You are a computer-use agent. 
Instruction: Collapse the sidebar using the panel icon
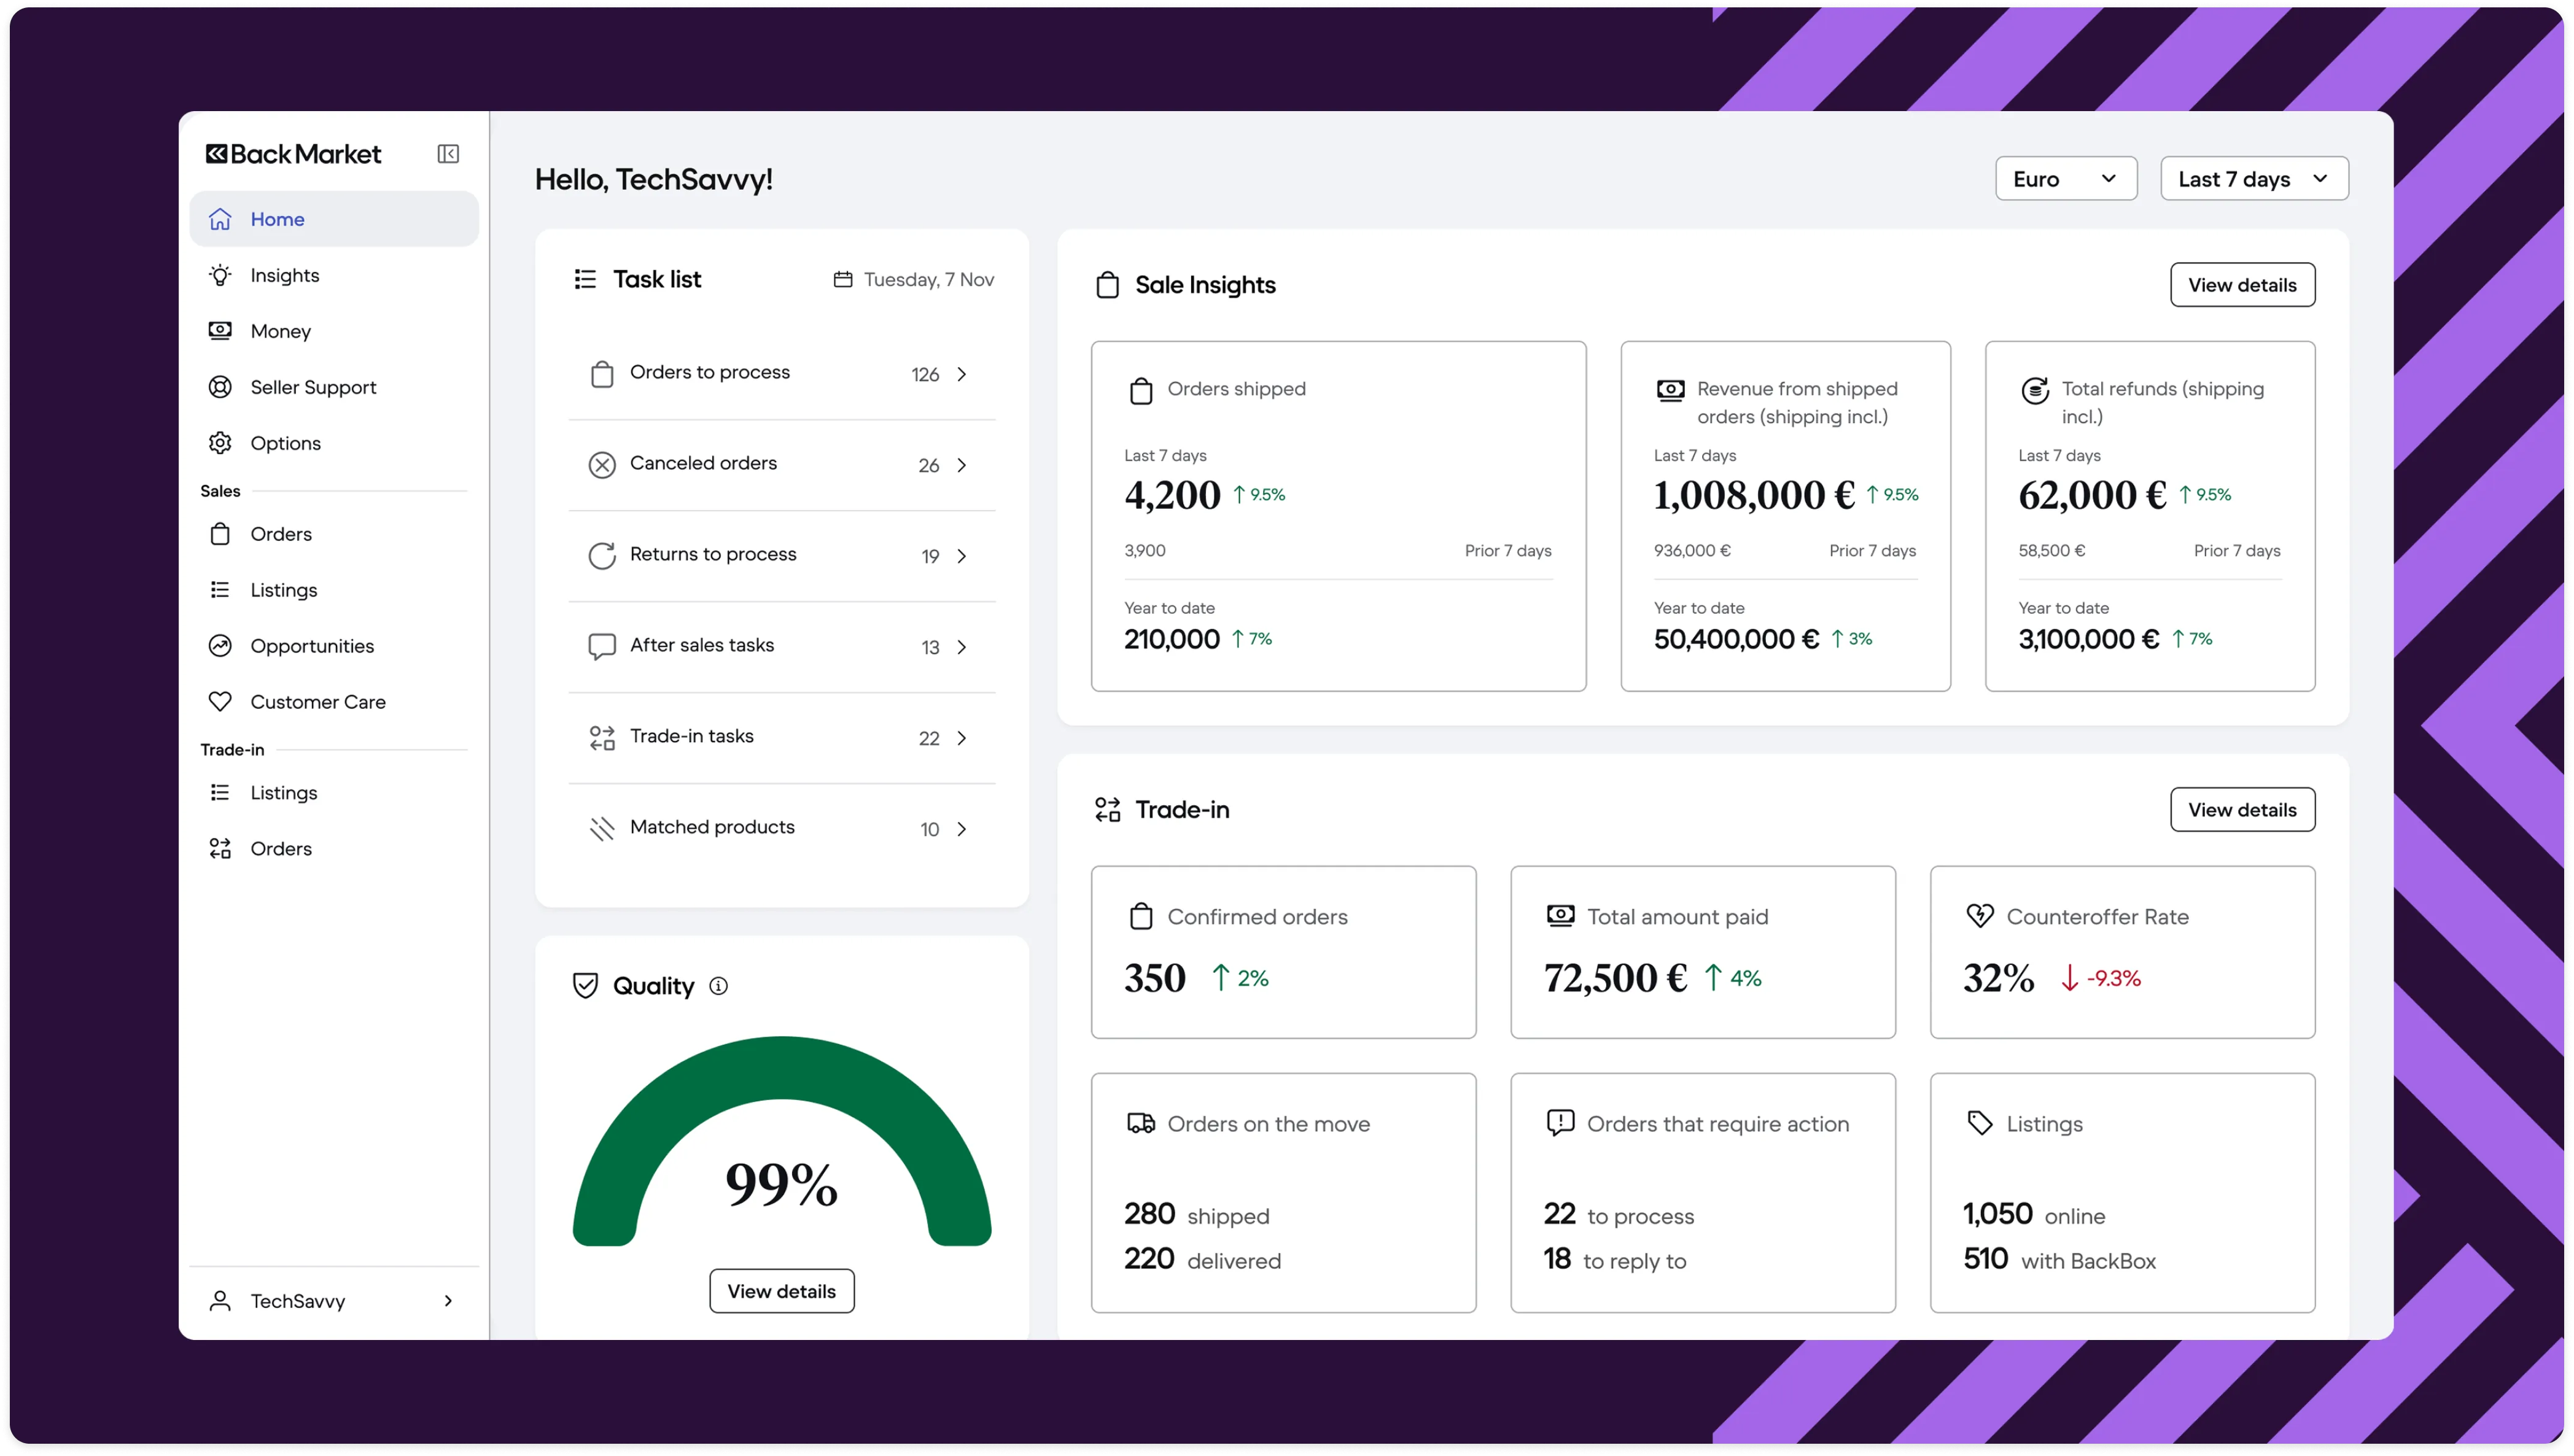pos(448,154)
